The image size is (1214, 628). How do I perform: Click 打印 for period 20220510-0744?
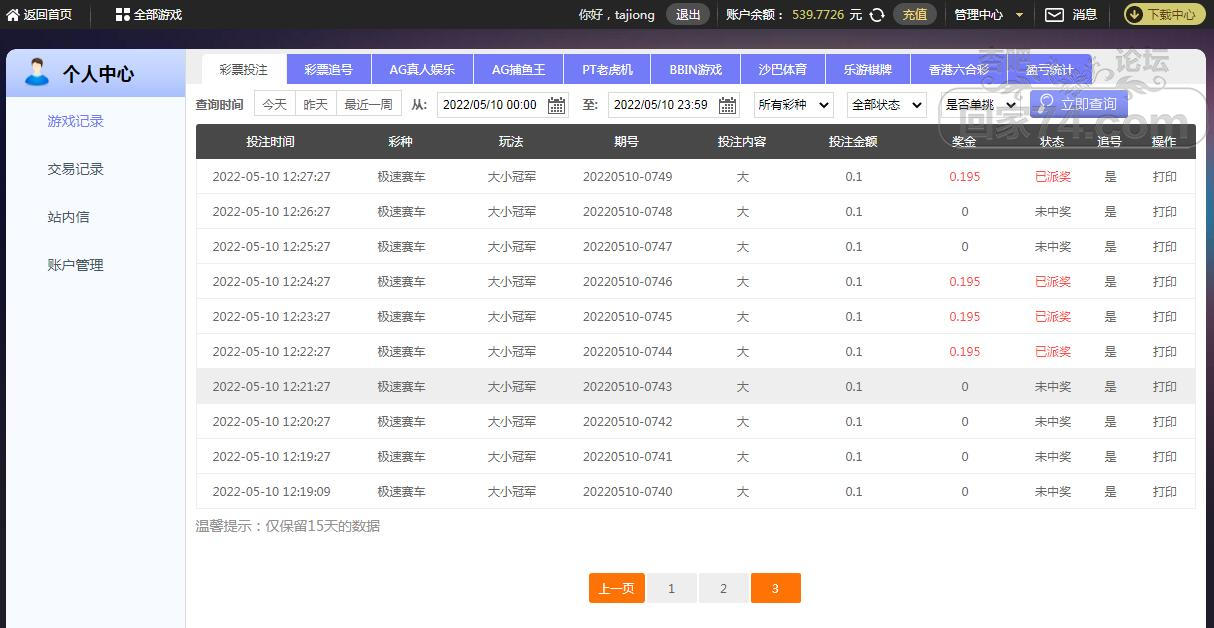point(1165,352)
